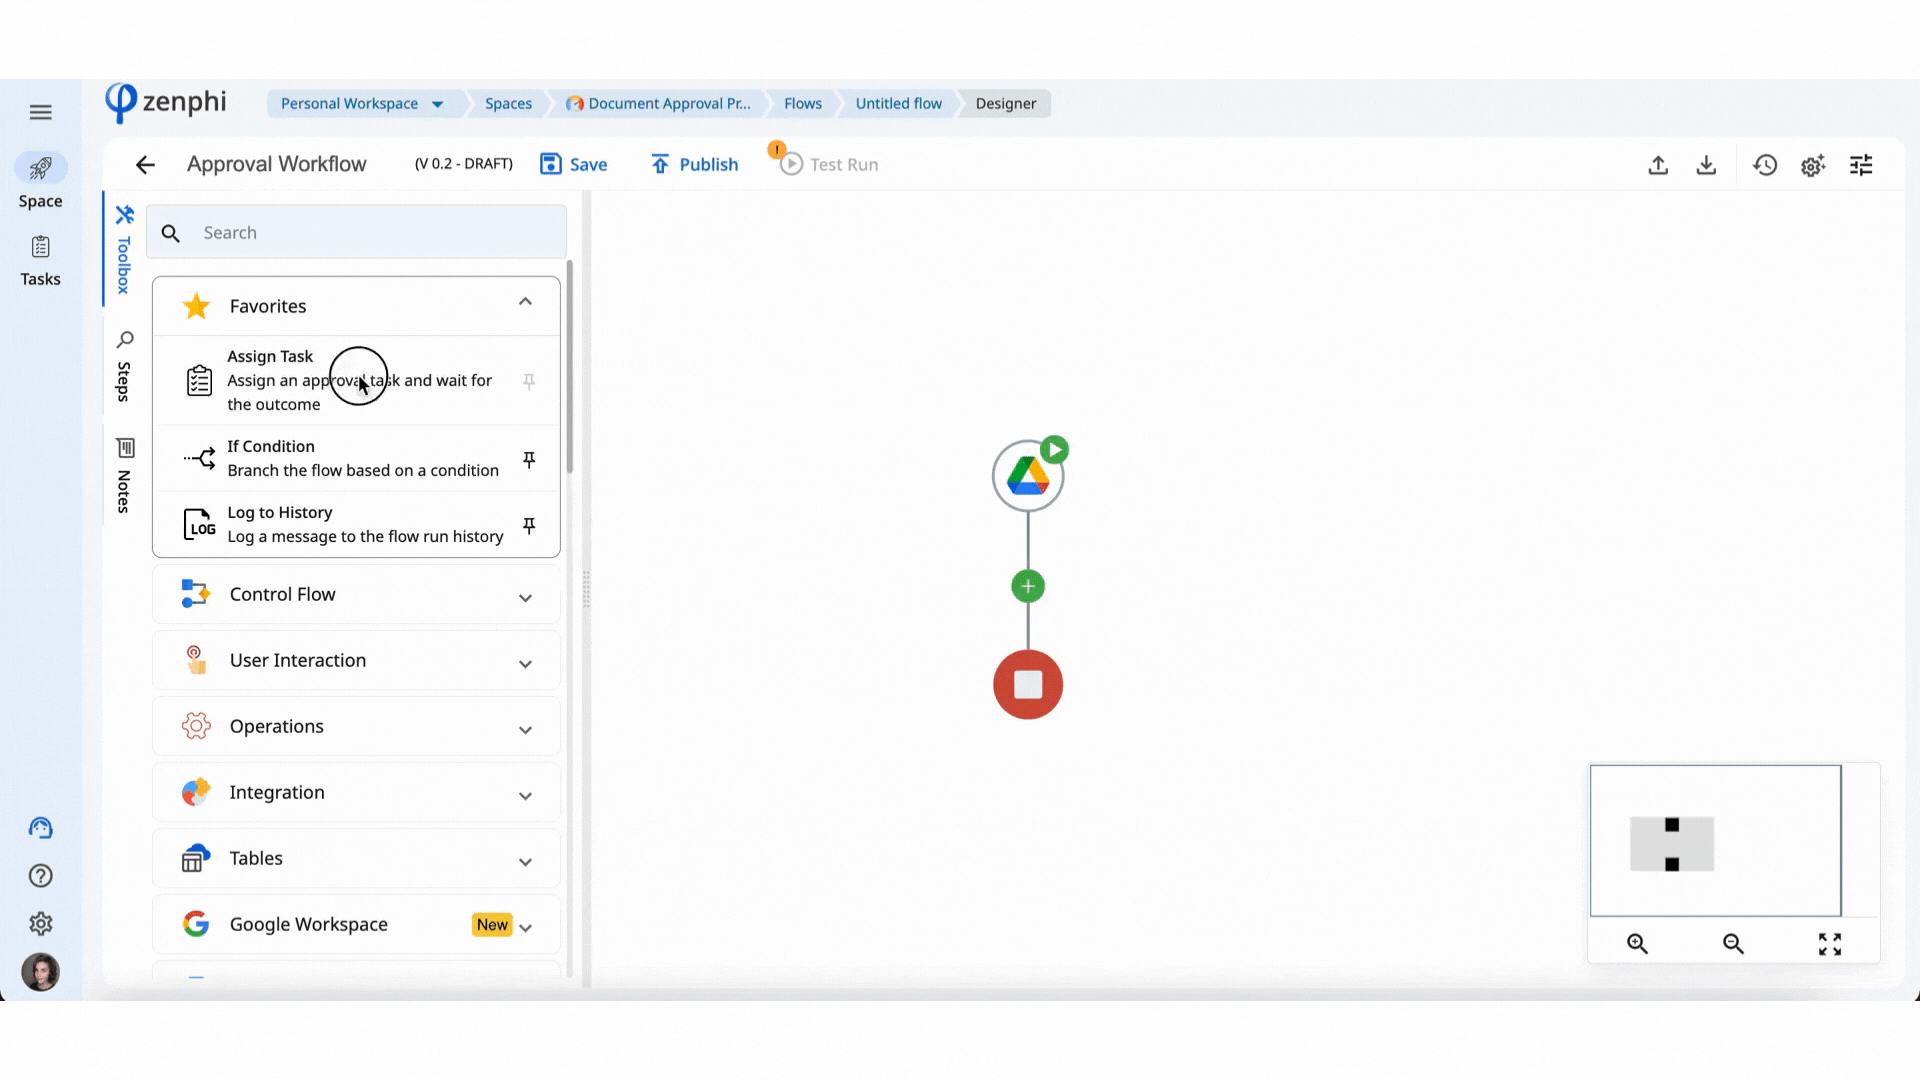Unpin Log to History from Favorites
1920x1080 pixels.
(529, 525)
